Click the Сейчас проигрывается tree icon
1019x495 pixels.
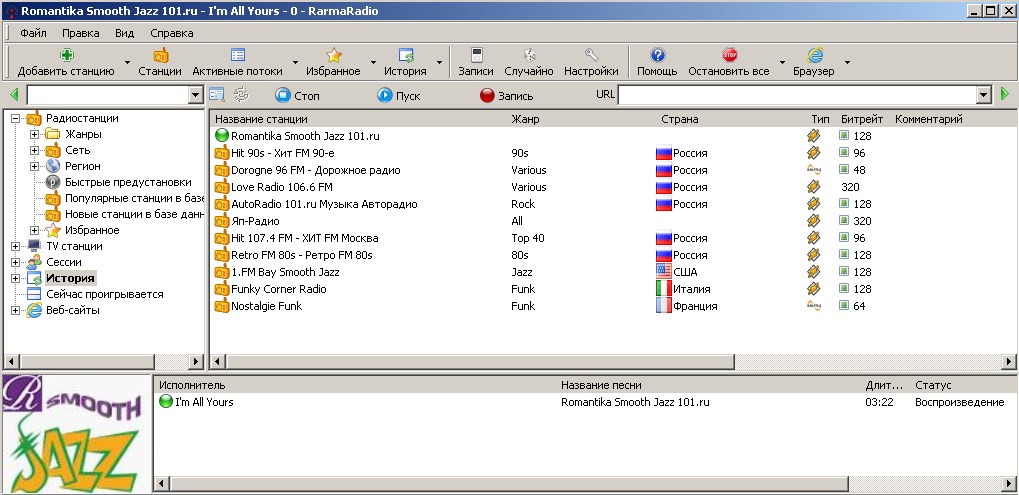point(34,294)
